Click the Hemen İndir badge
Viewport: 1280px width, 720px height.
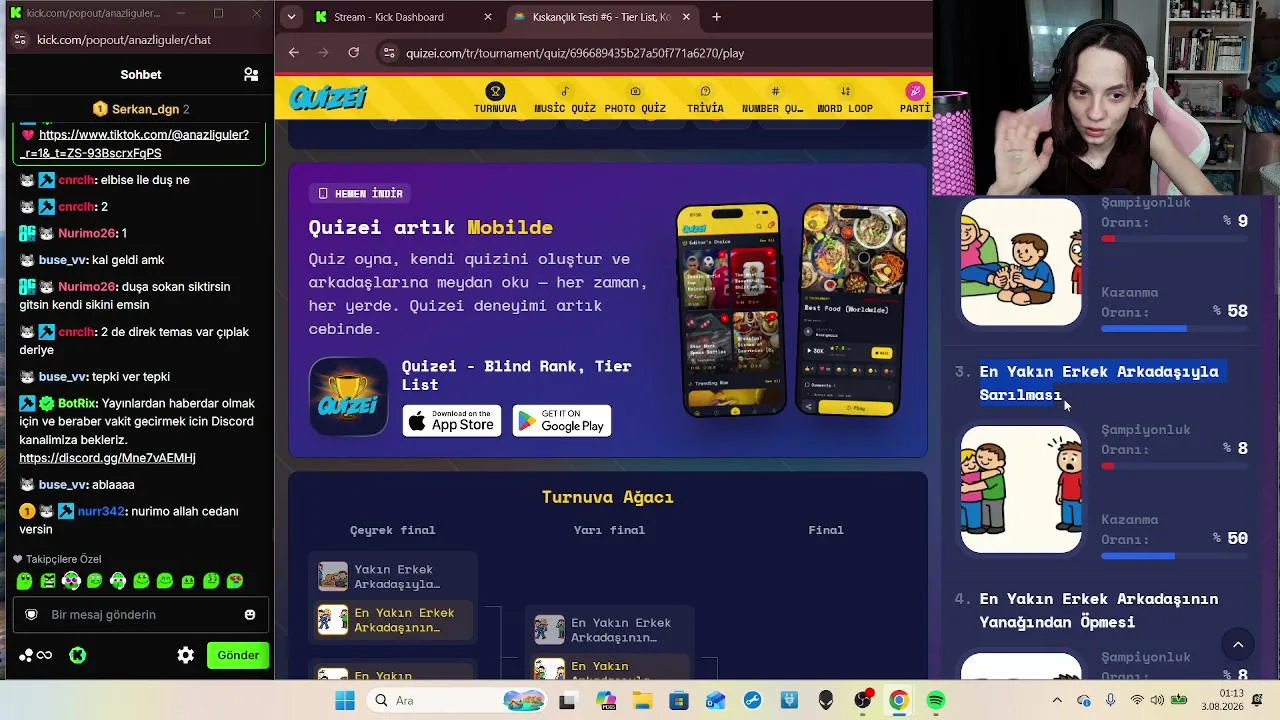(x=361, y=193)
